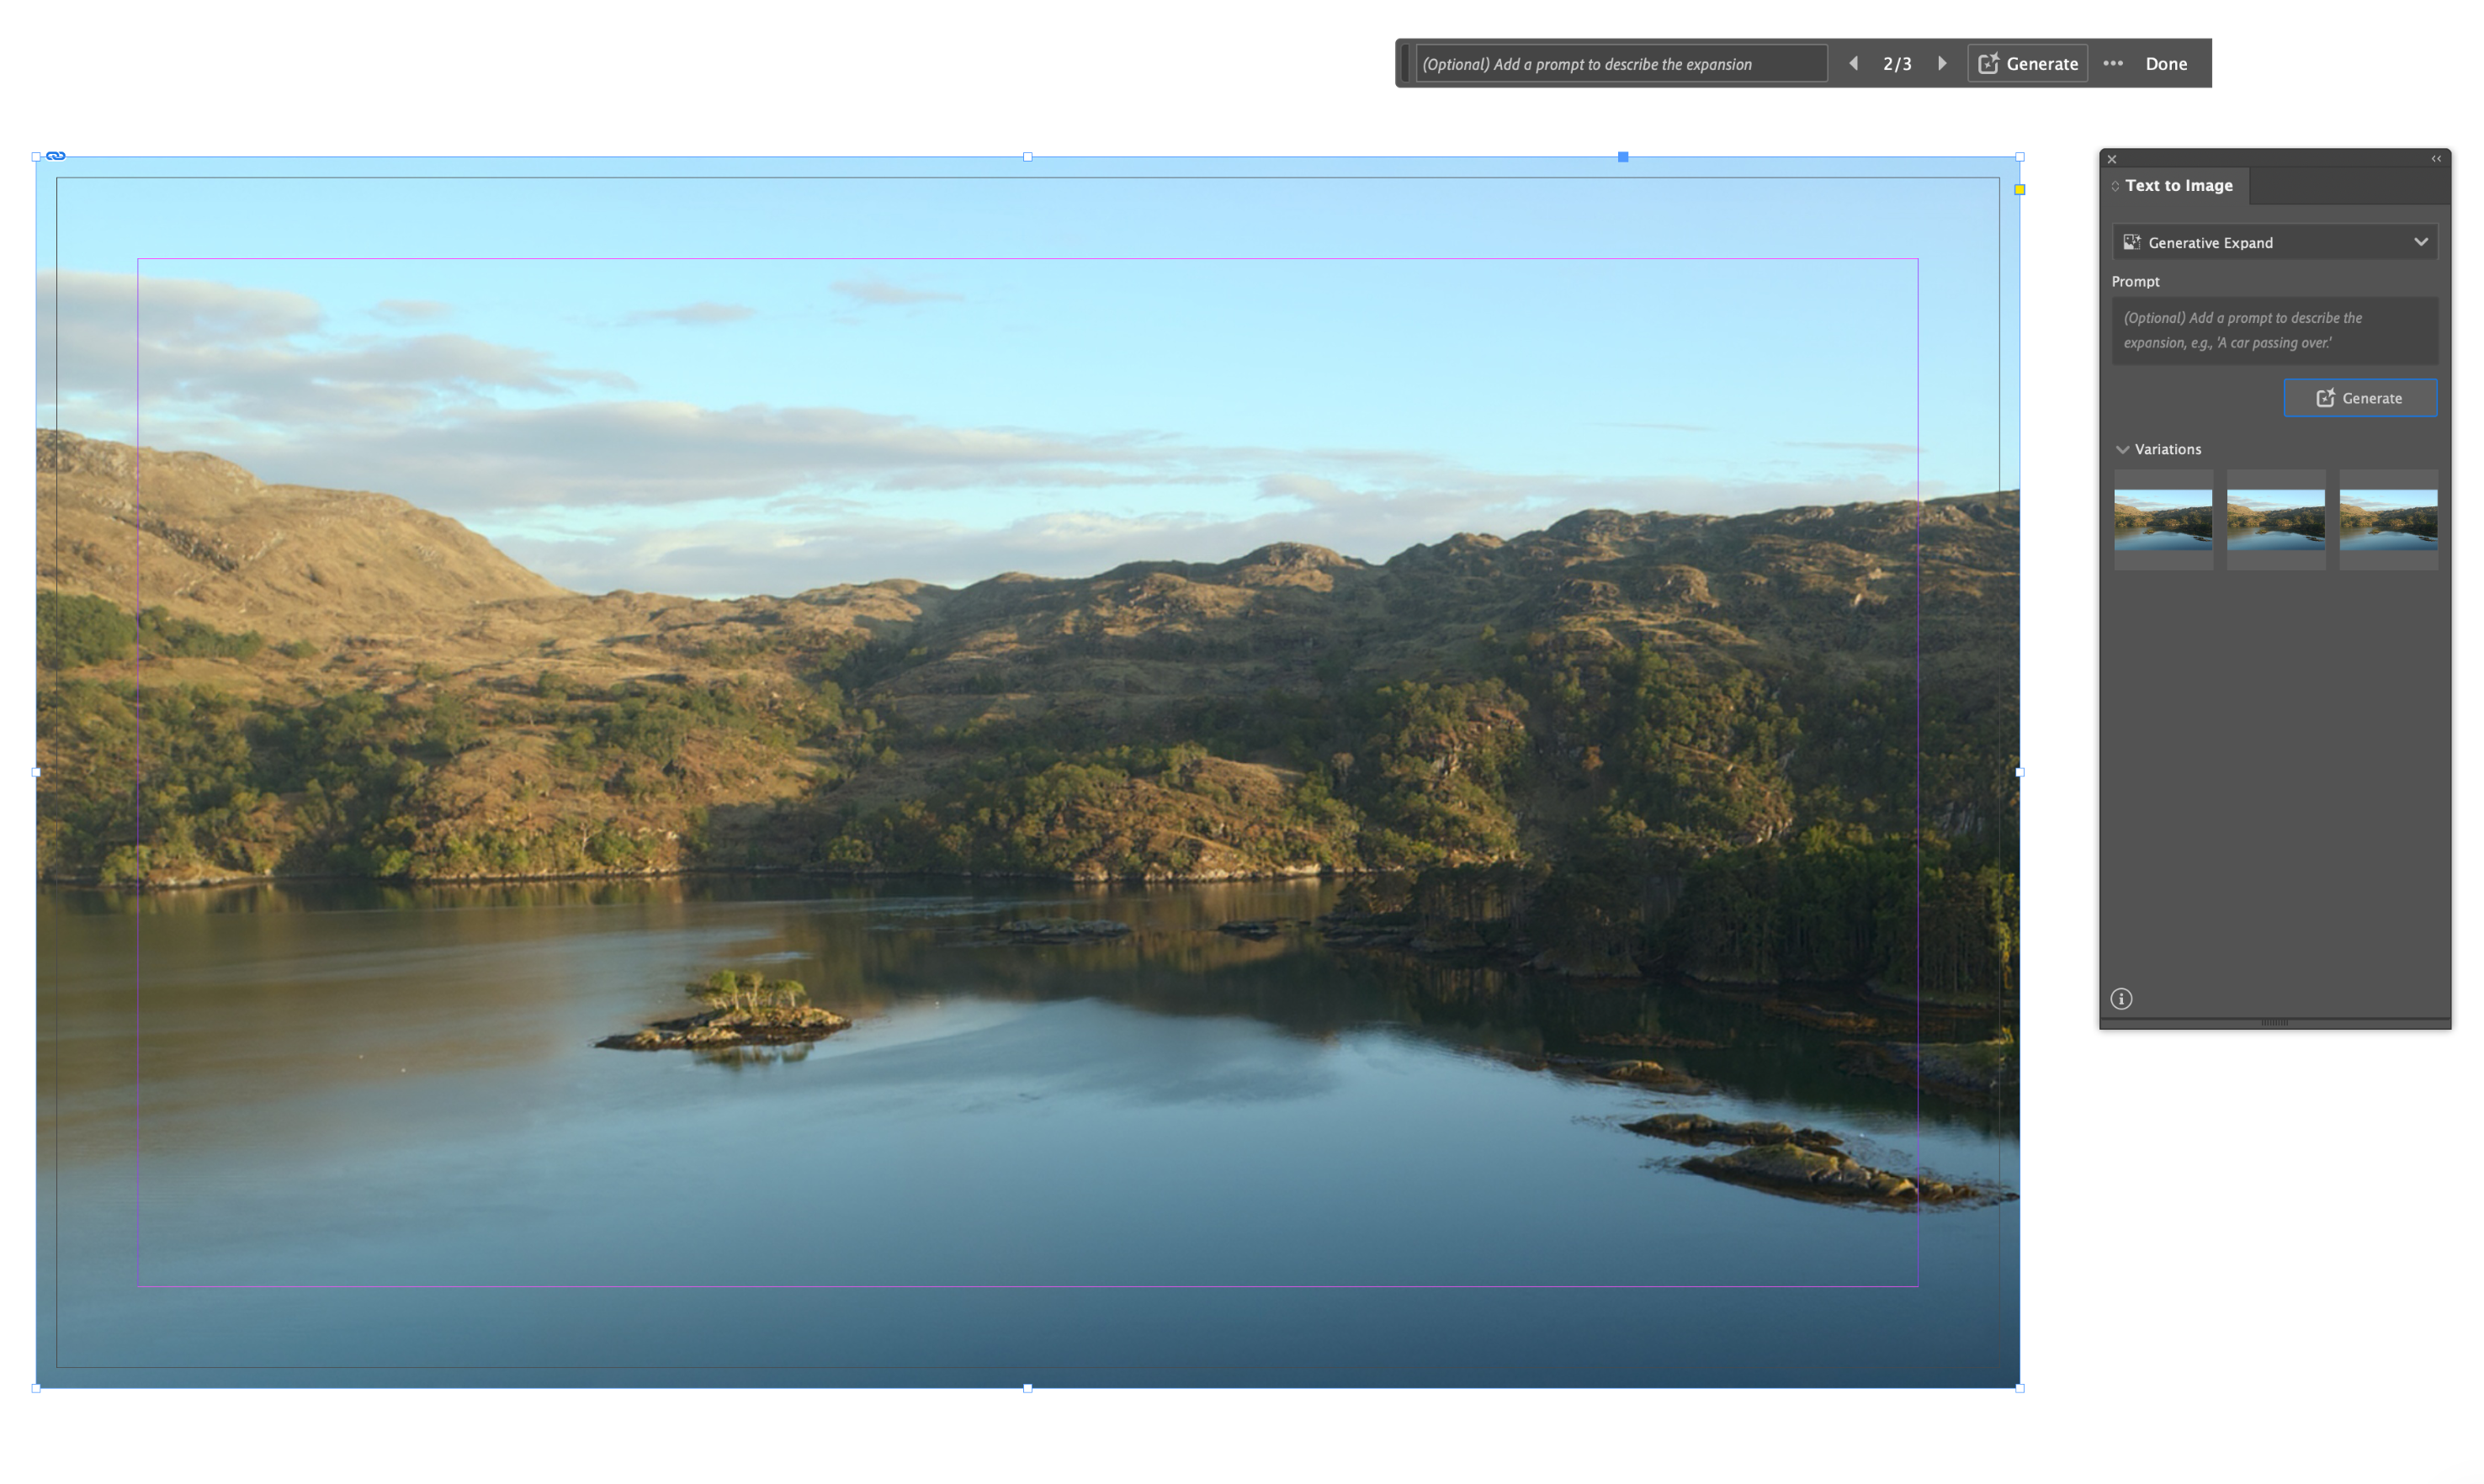This screenshot has height=1484, width=2484.
Task: Click the cycle arrows beside the Text to Image title
Action: (2115, 186)
